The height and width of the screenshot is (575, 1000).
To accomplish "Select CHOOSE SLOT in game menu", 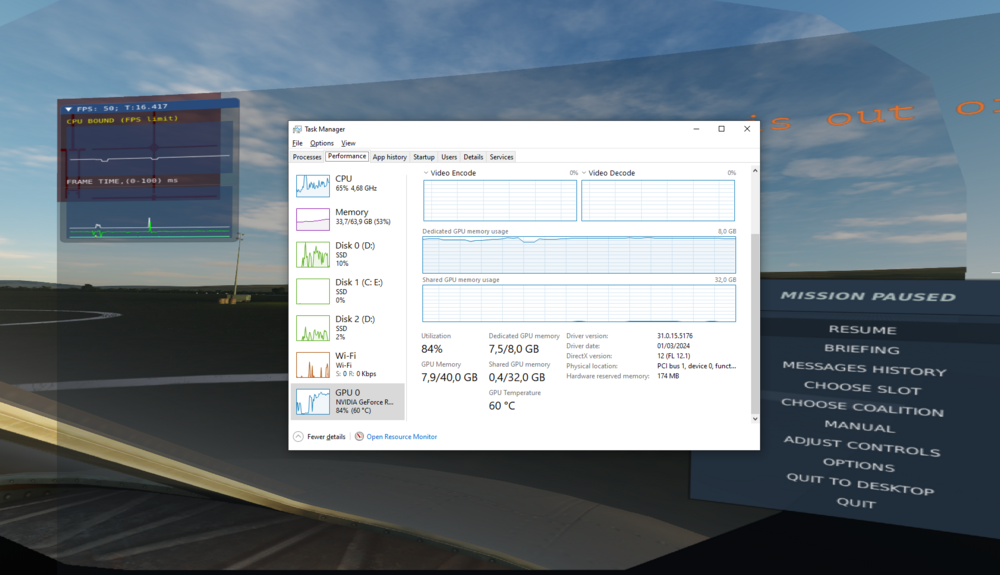I will pos(862,388).
